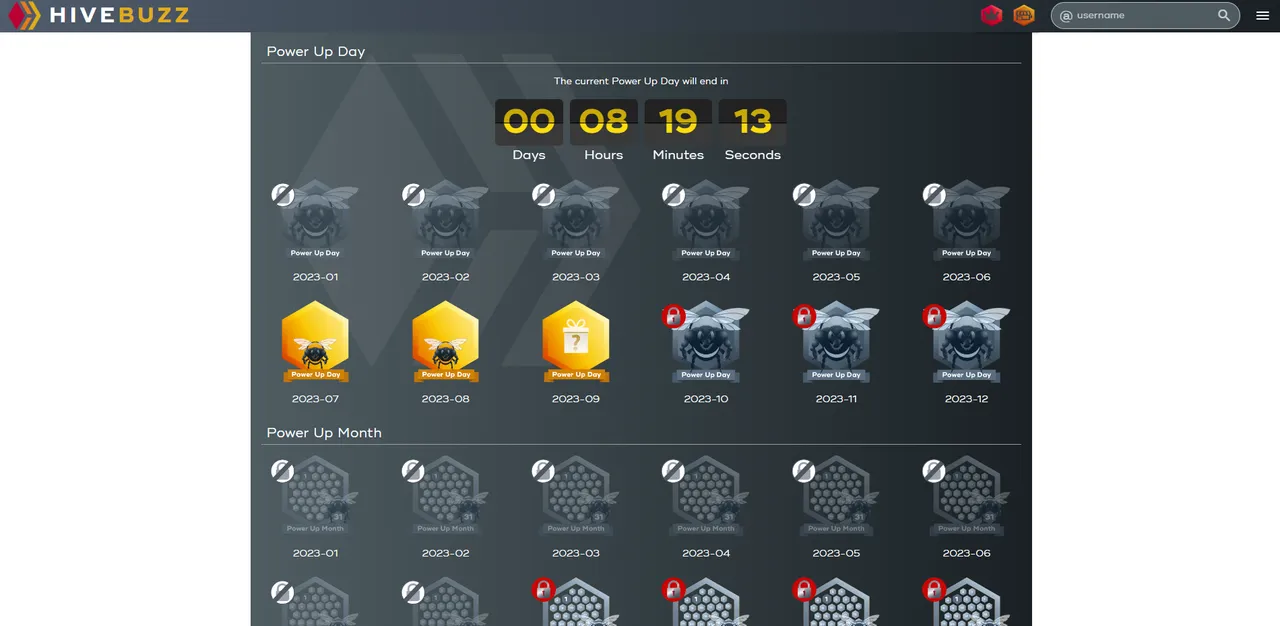Click the 2023-09 date label under Power Up Day

[575, 399]
